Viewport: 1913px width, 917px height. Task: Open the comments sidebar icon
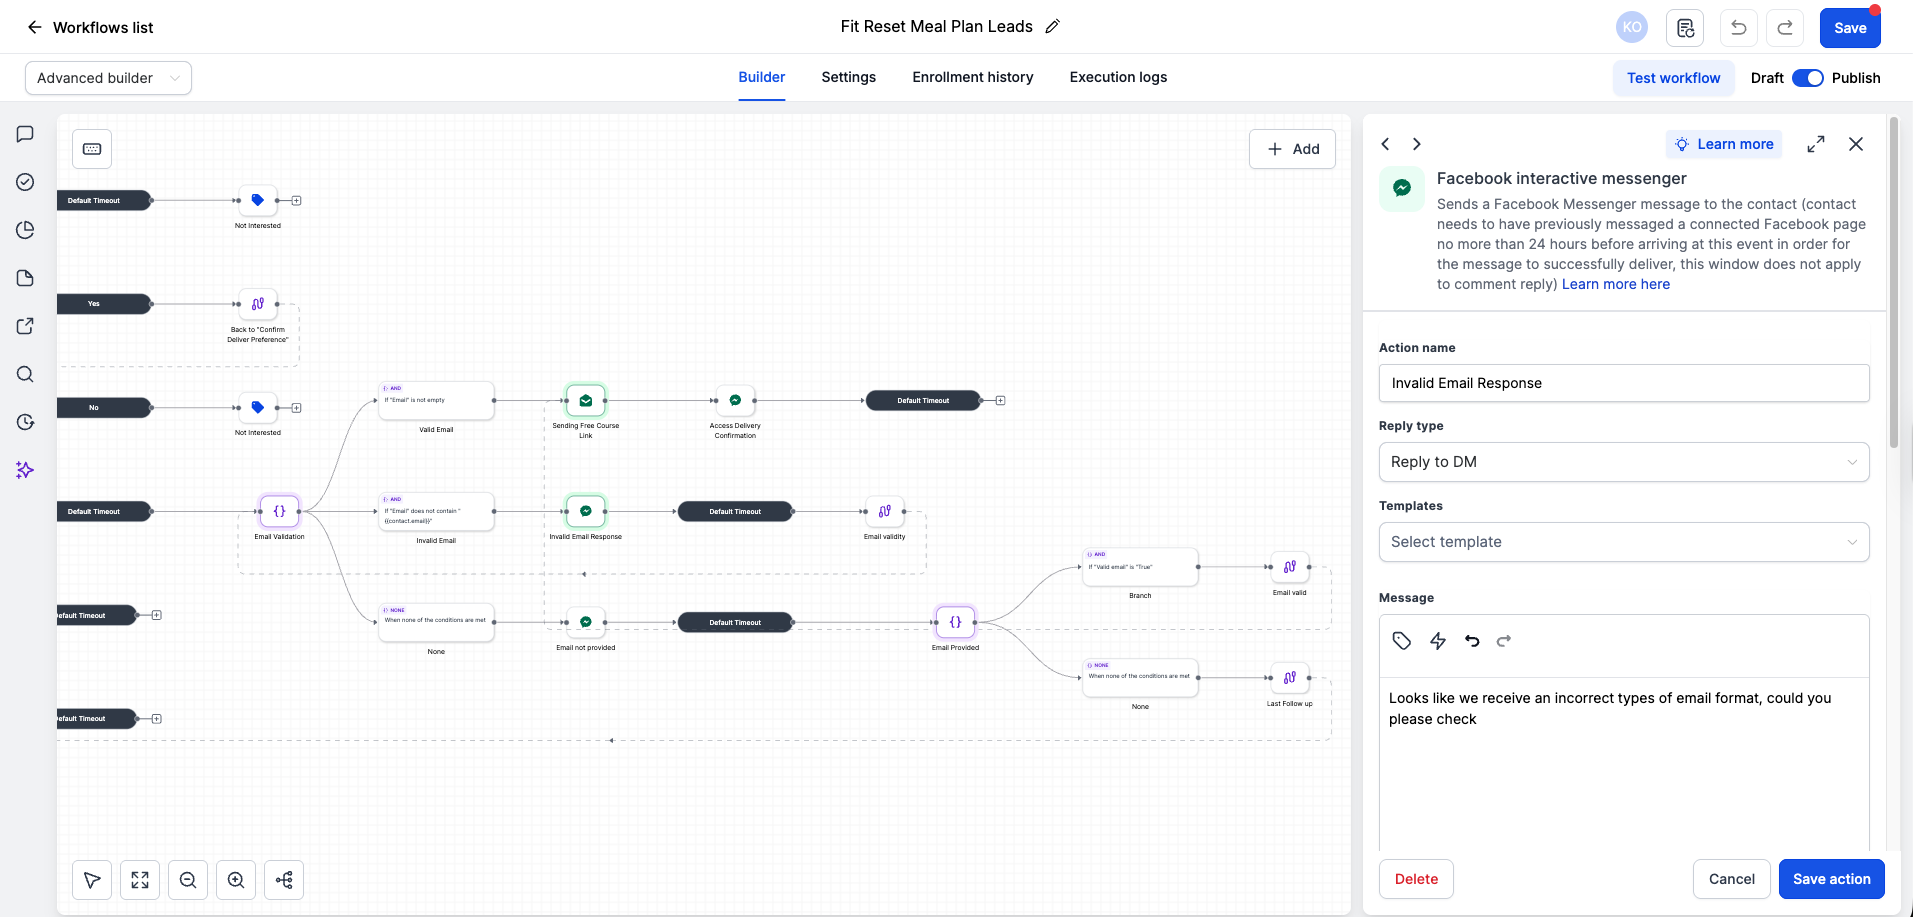[x=26, y=134]
